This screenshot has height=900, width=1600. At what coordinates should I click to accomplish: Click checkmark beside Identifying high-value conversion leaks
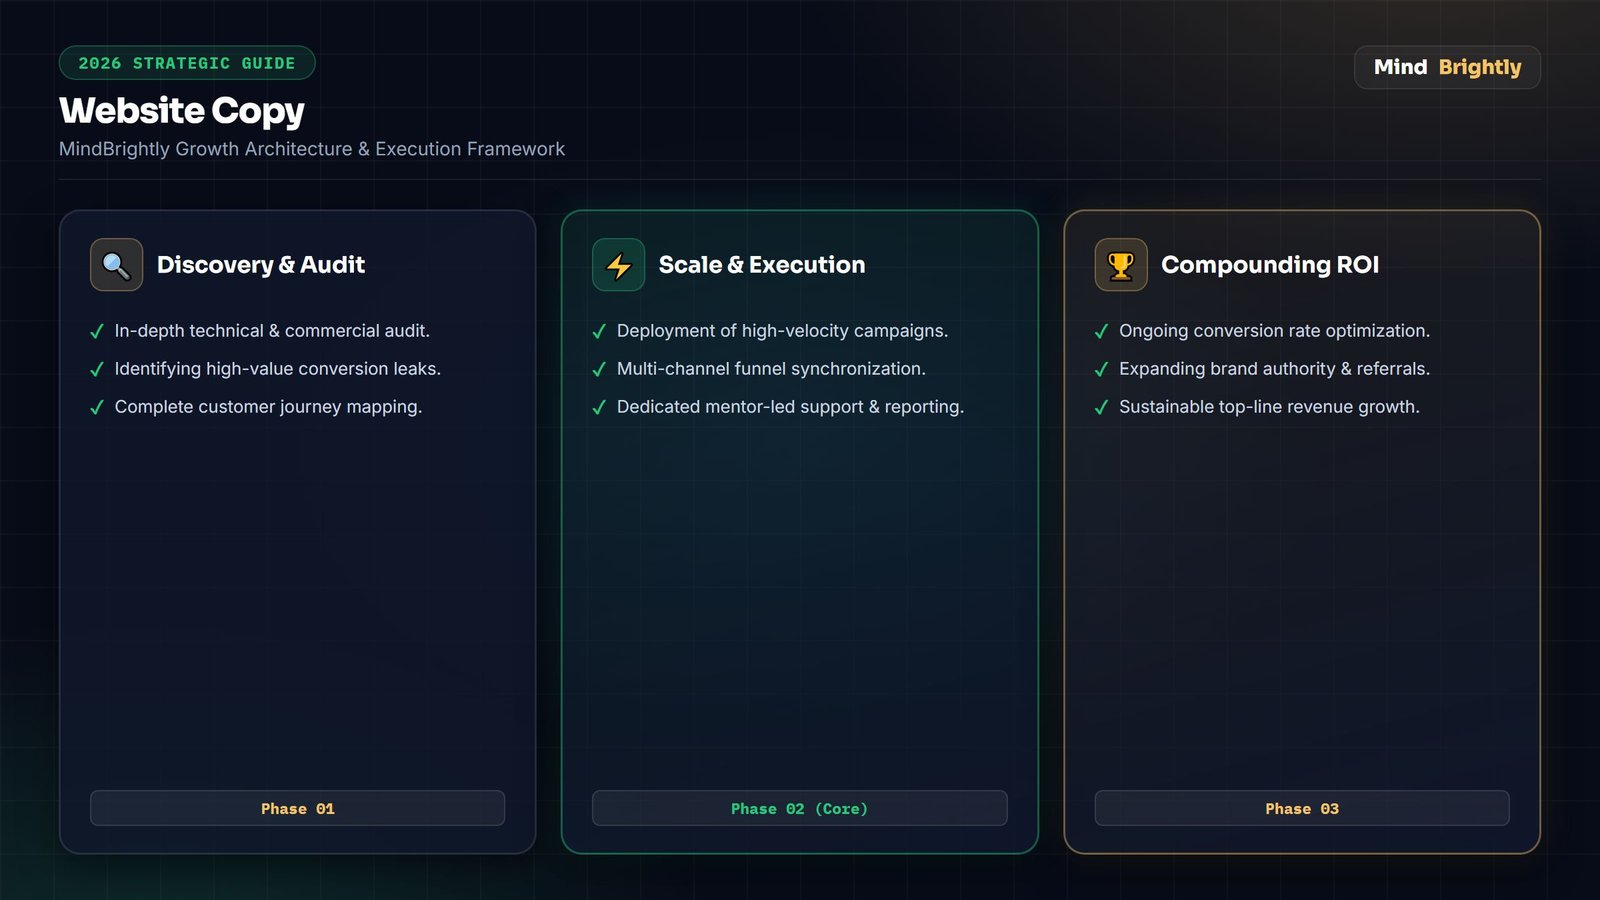[97, 369]
